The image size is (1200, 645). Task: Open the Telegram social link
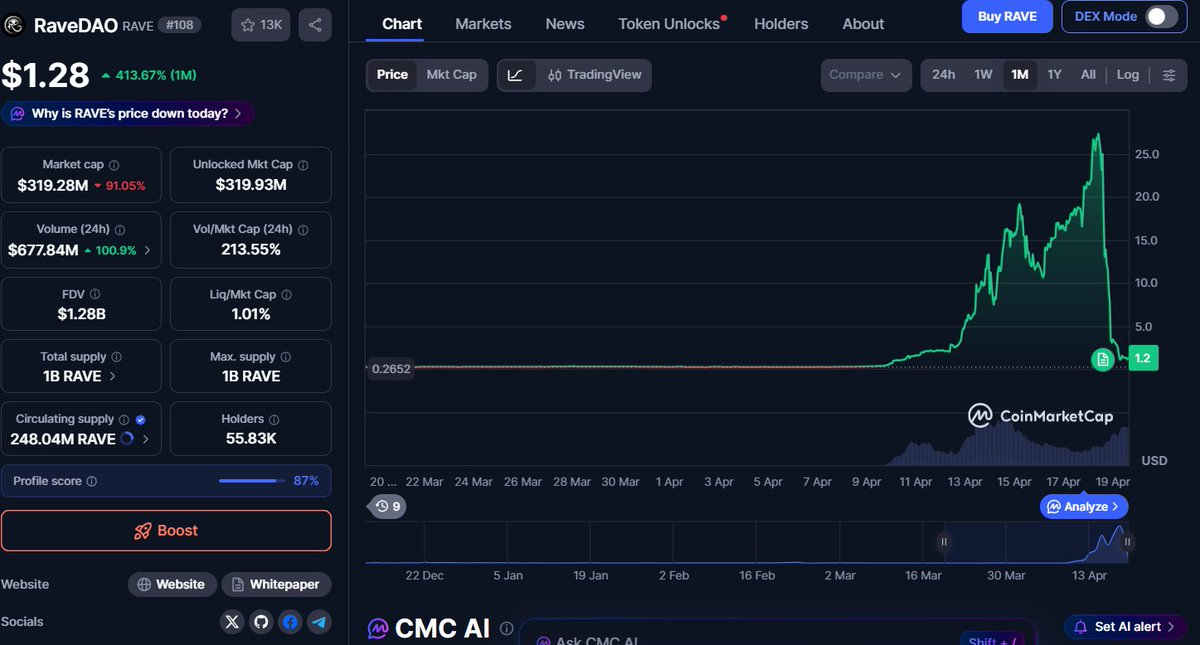coord(319,622)
